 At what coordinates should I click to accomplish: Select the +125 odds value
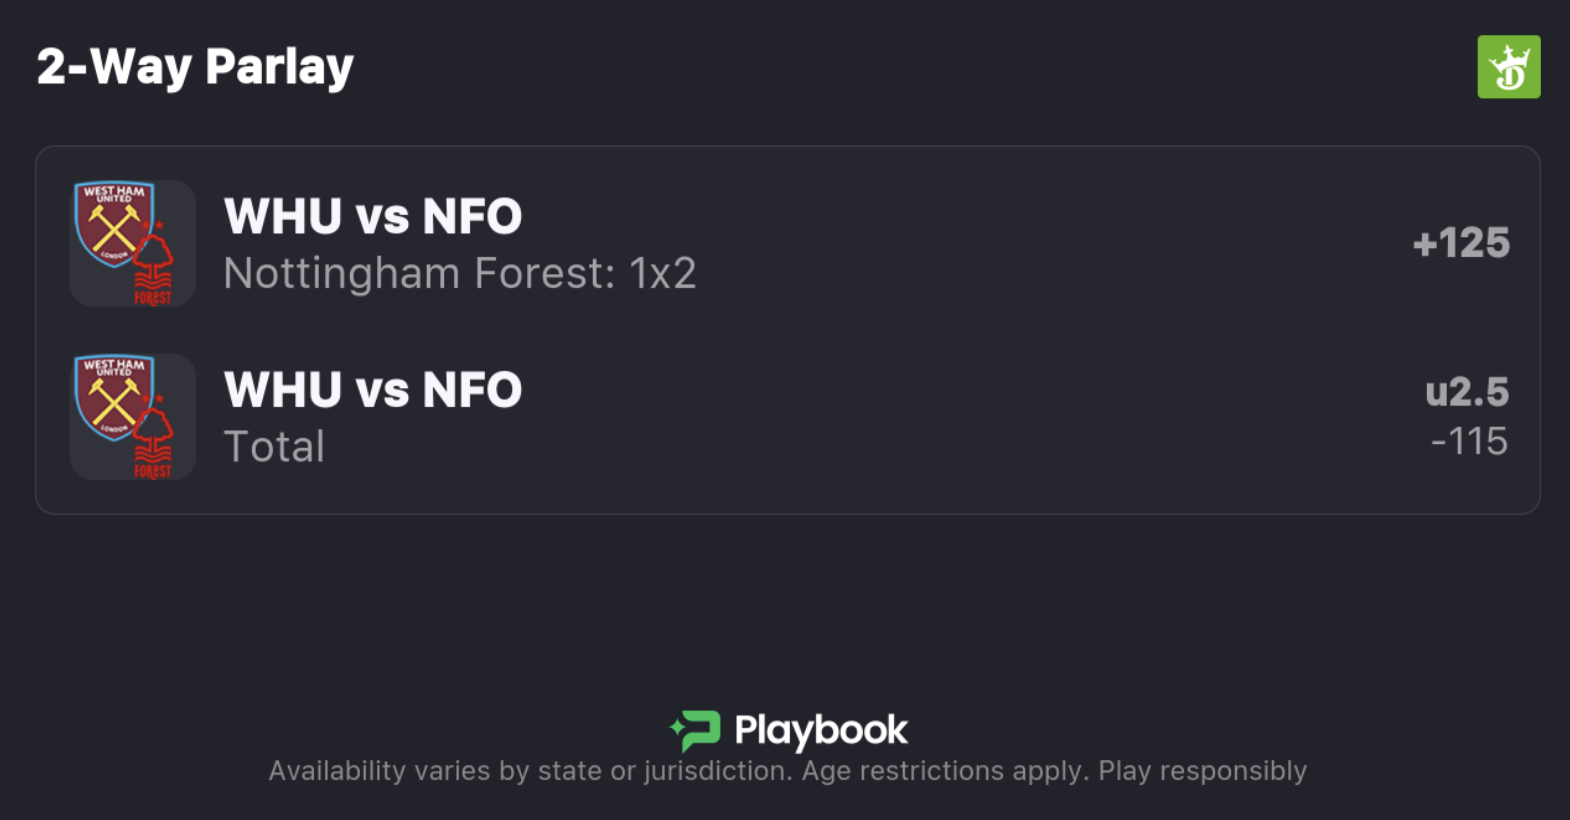1461,243
